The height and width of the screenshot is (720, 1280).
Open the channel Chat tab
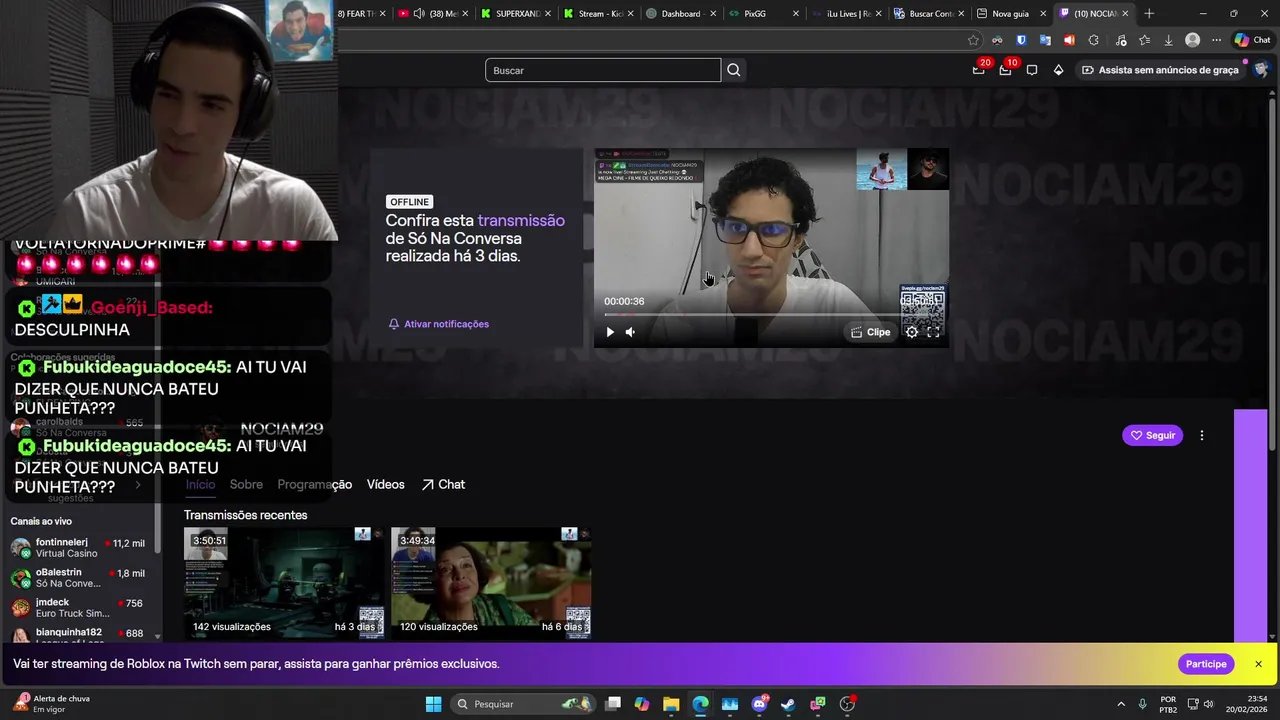pos(443,484)
